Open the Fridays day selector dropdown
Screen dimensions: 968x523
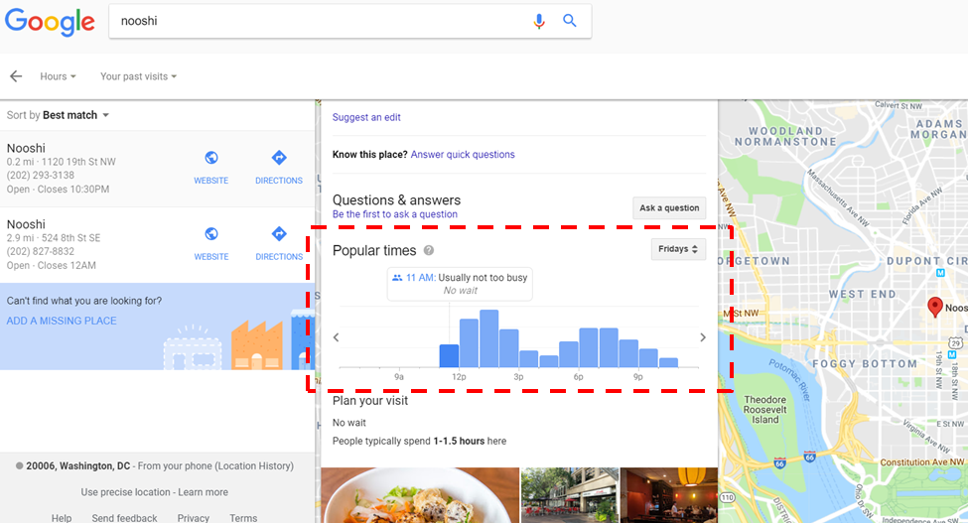pos(678,249)
